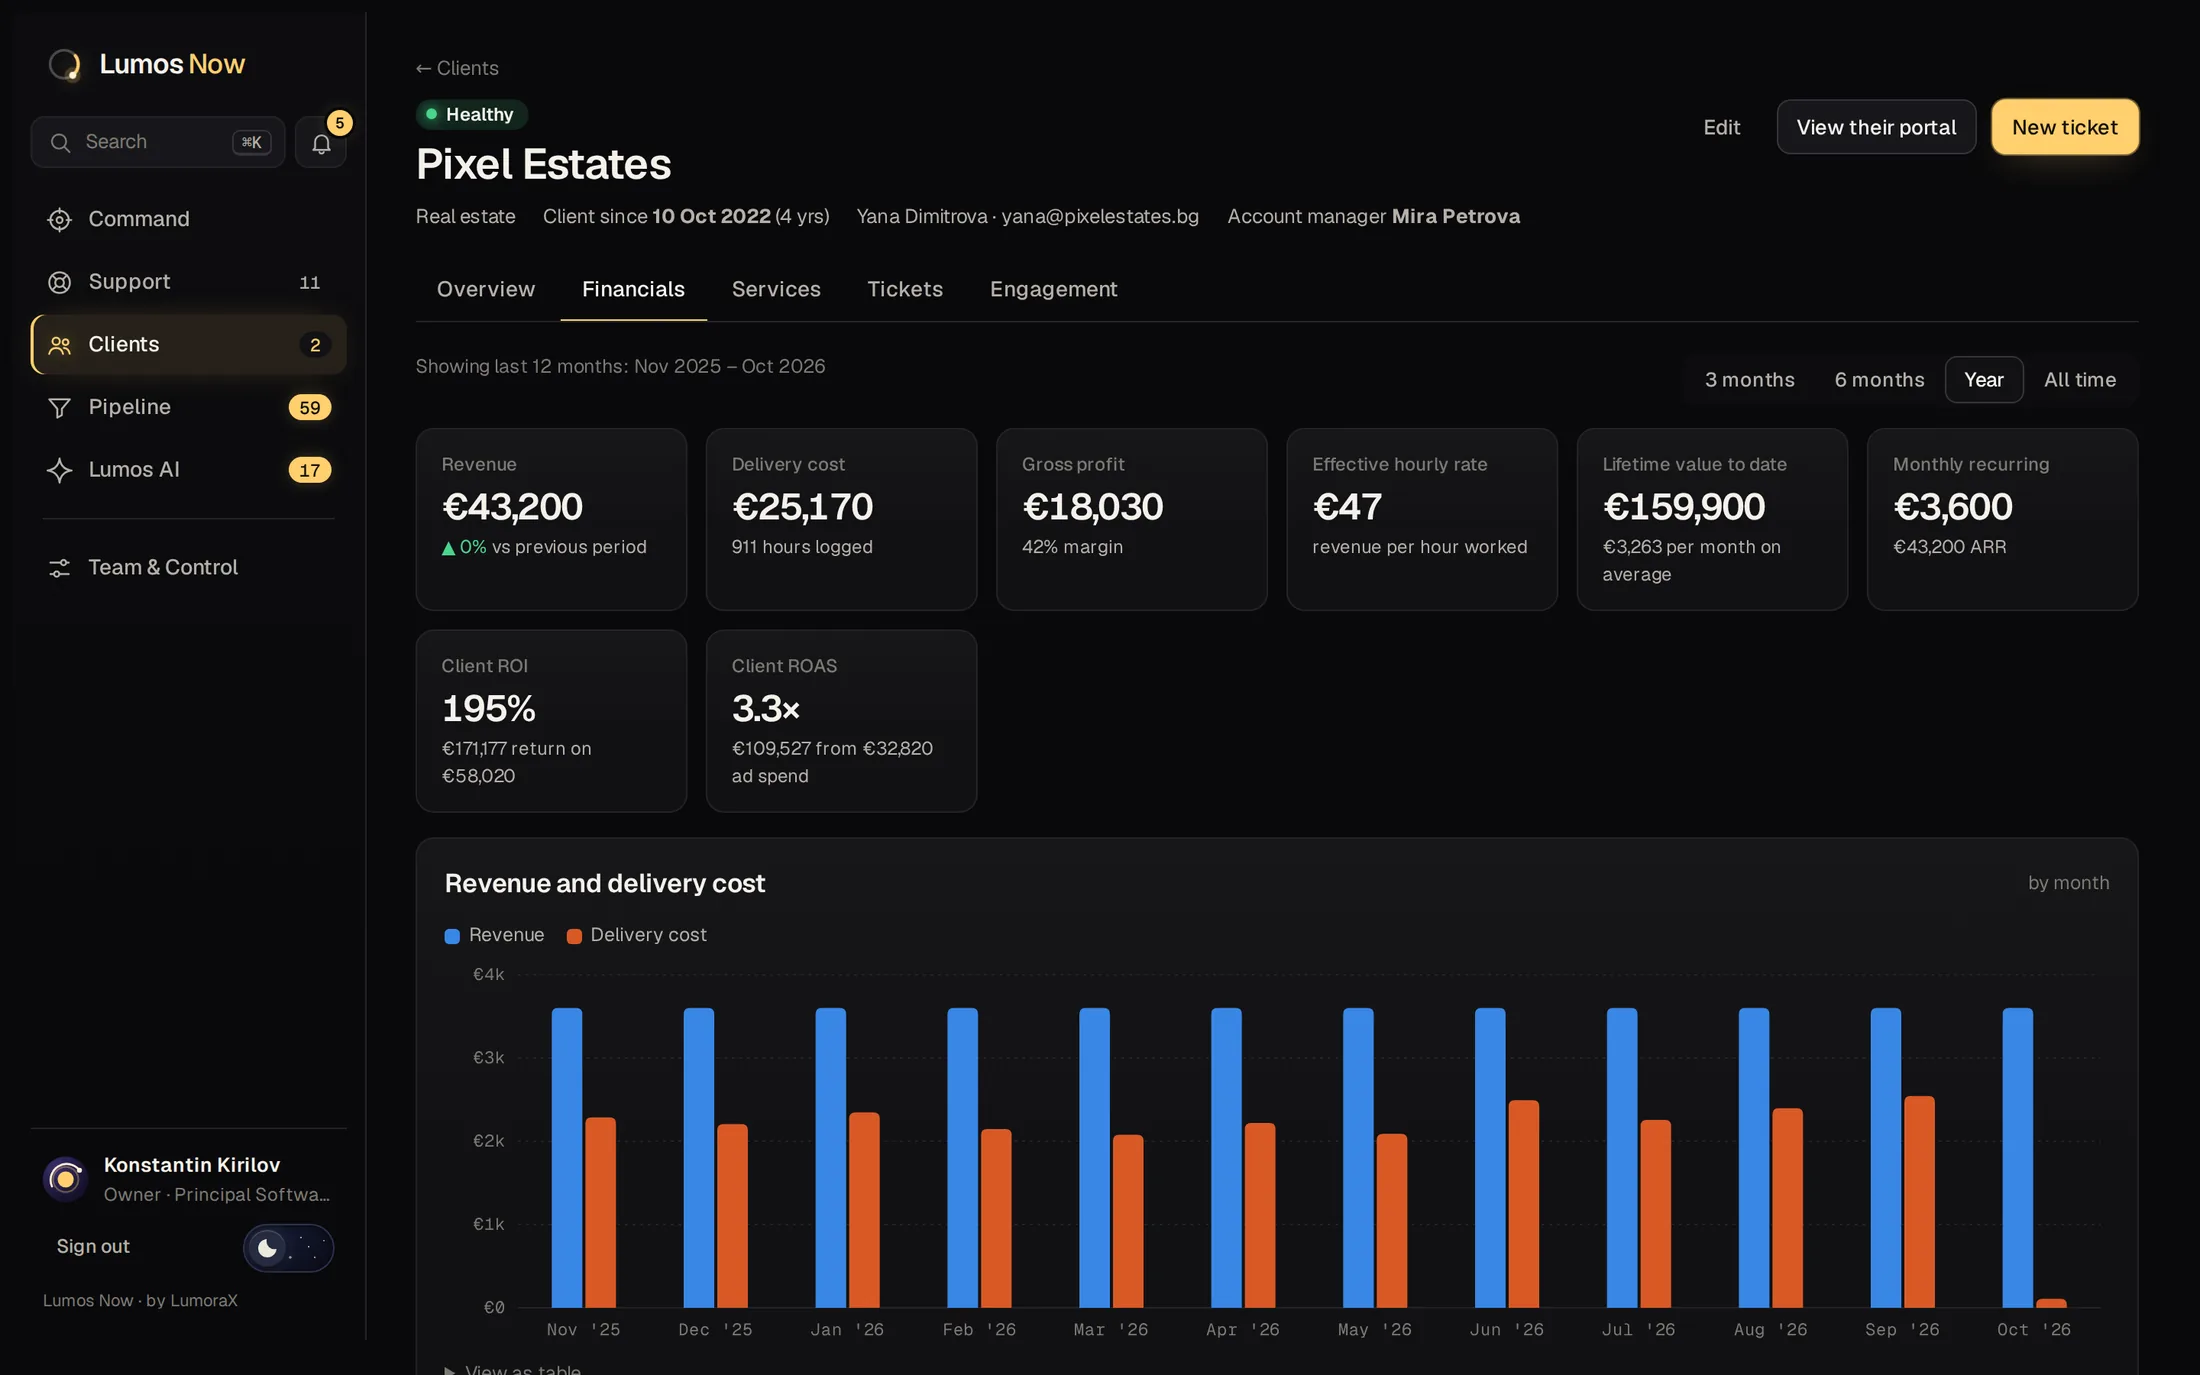Toggle the dark mode moon switch

coord(288,1247)
